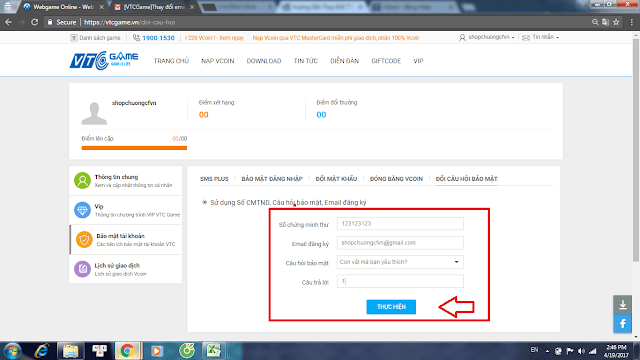Open Windows Start button

[12, 351]
